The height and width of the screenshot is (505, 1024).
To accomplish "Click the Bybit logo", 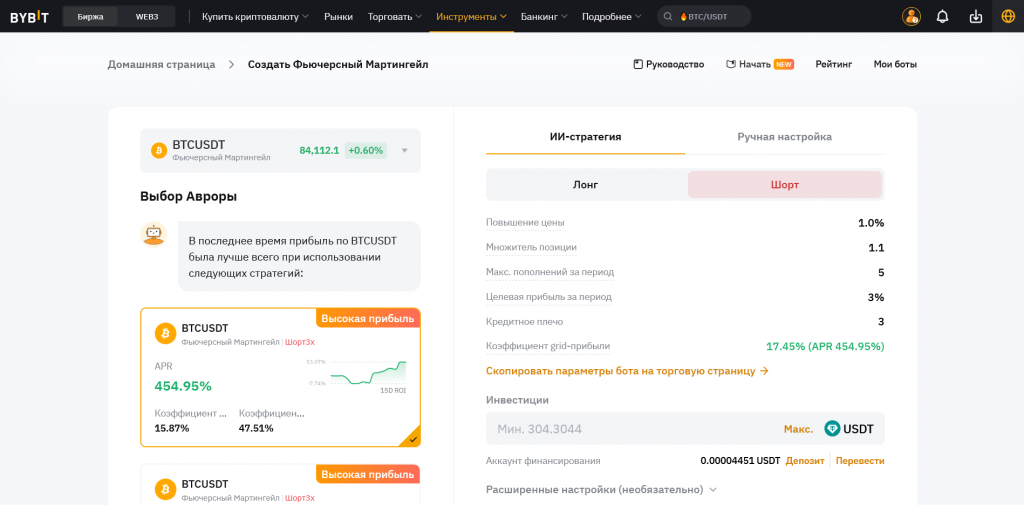I will (29, 16).
